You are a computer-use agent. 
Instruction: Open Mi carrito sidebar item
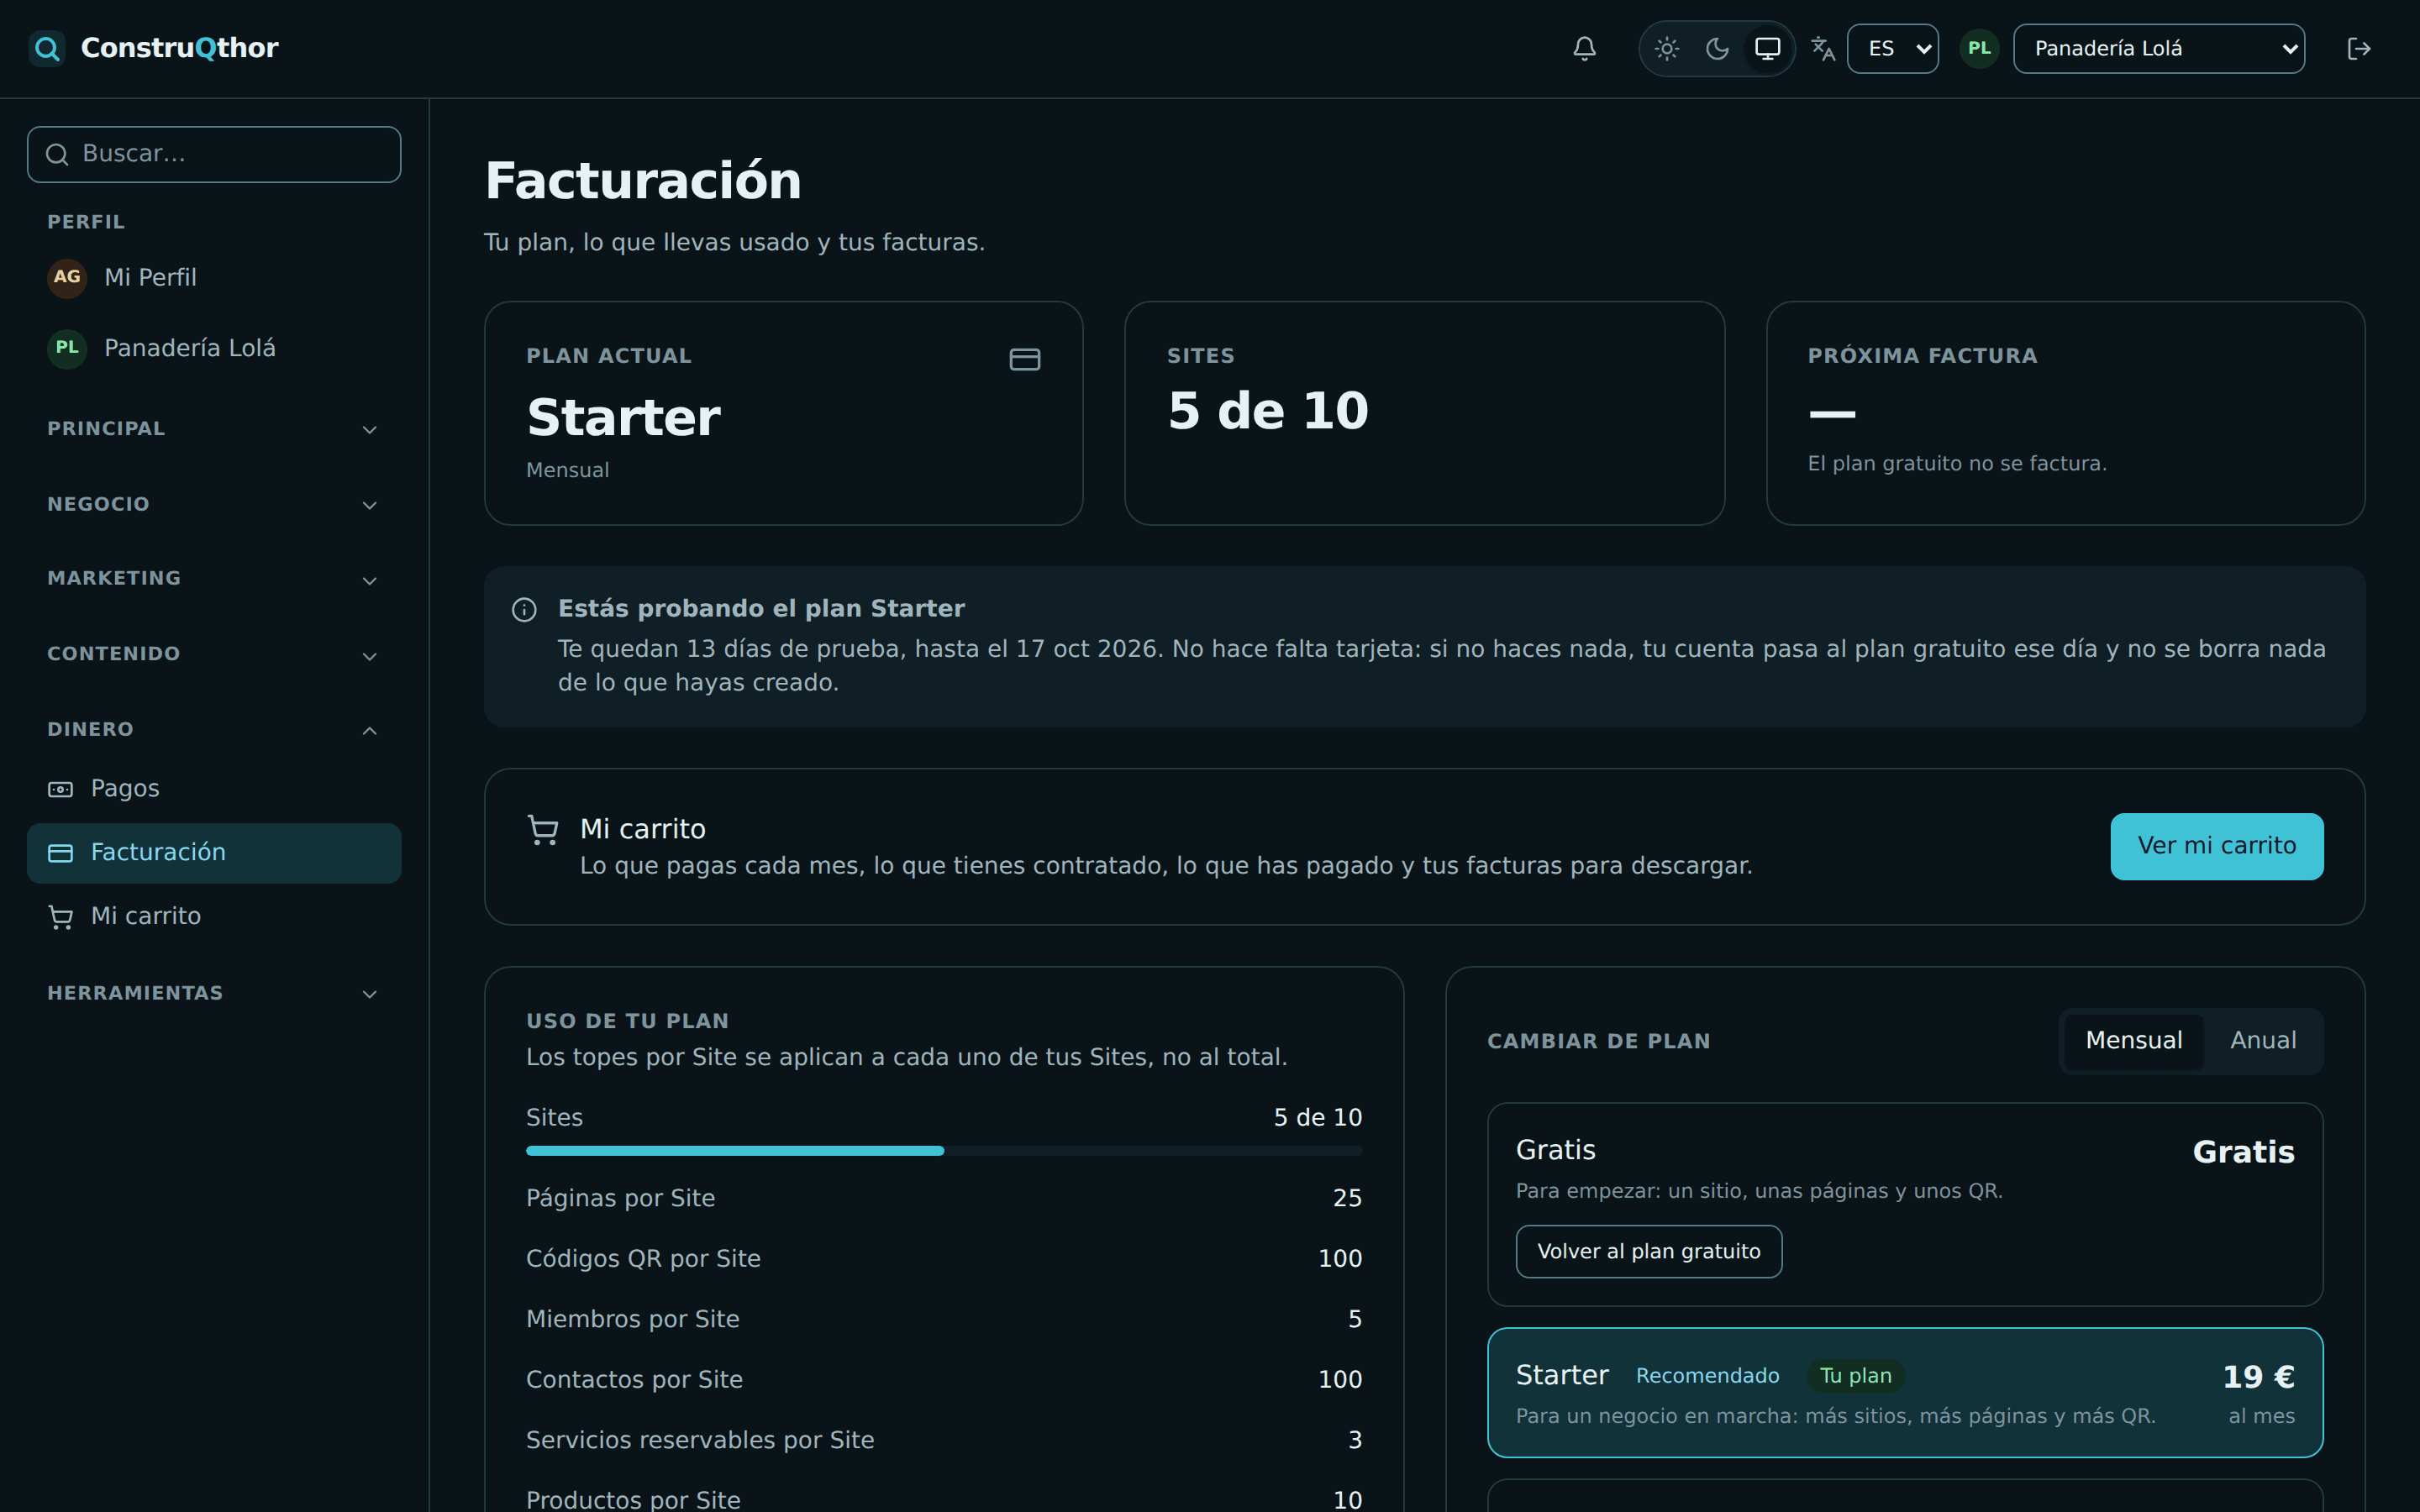click(x=214, y=916)
